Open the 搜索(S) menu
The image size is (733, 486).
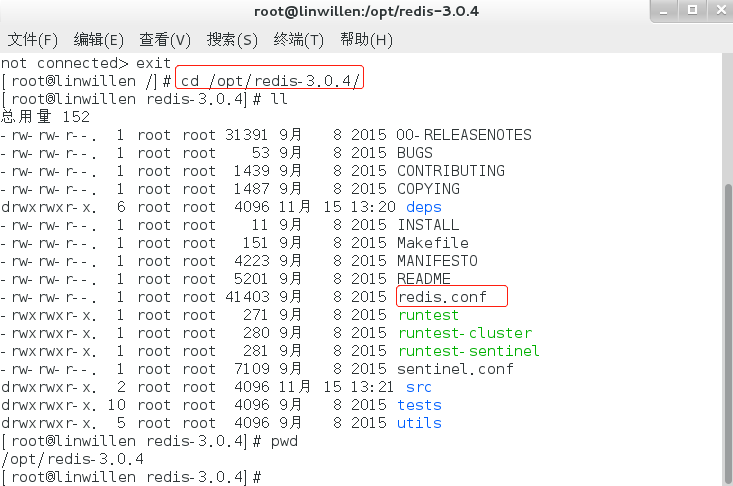[232, 40]
